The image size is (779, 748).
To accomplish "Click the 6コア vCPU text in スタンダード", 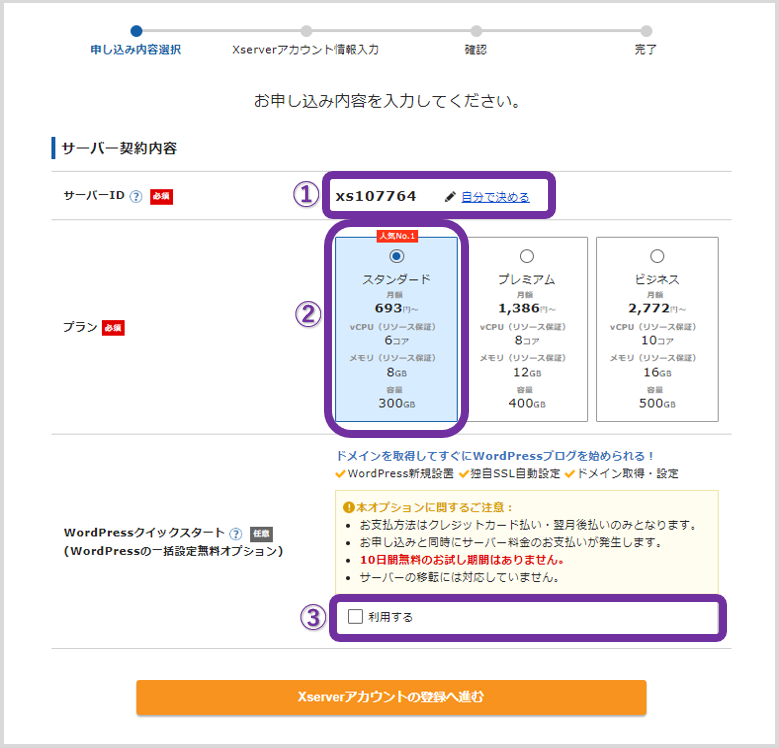I will tap(396, 341).
